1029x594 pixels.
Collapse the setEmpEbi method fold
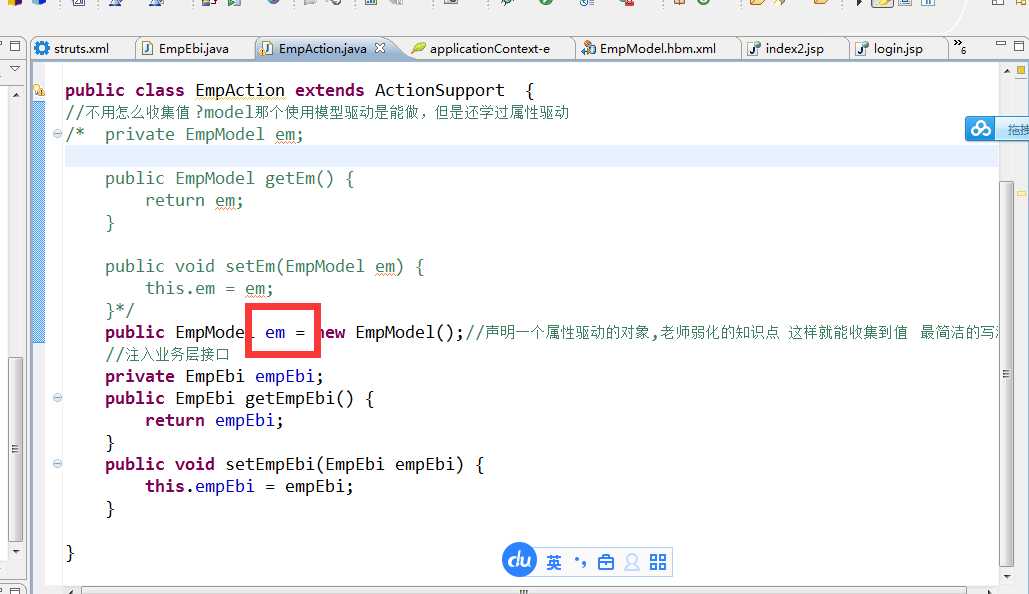57,464
